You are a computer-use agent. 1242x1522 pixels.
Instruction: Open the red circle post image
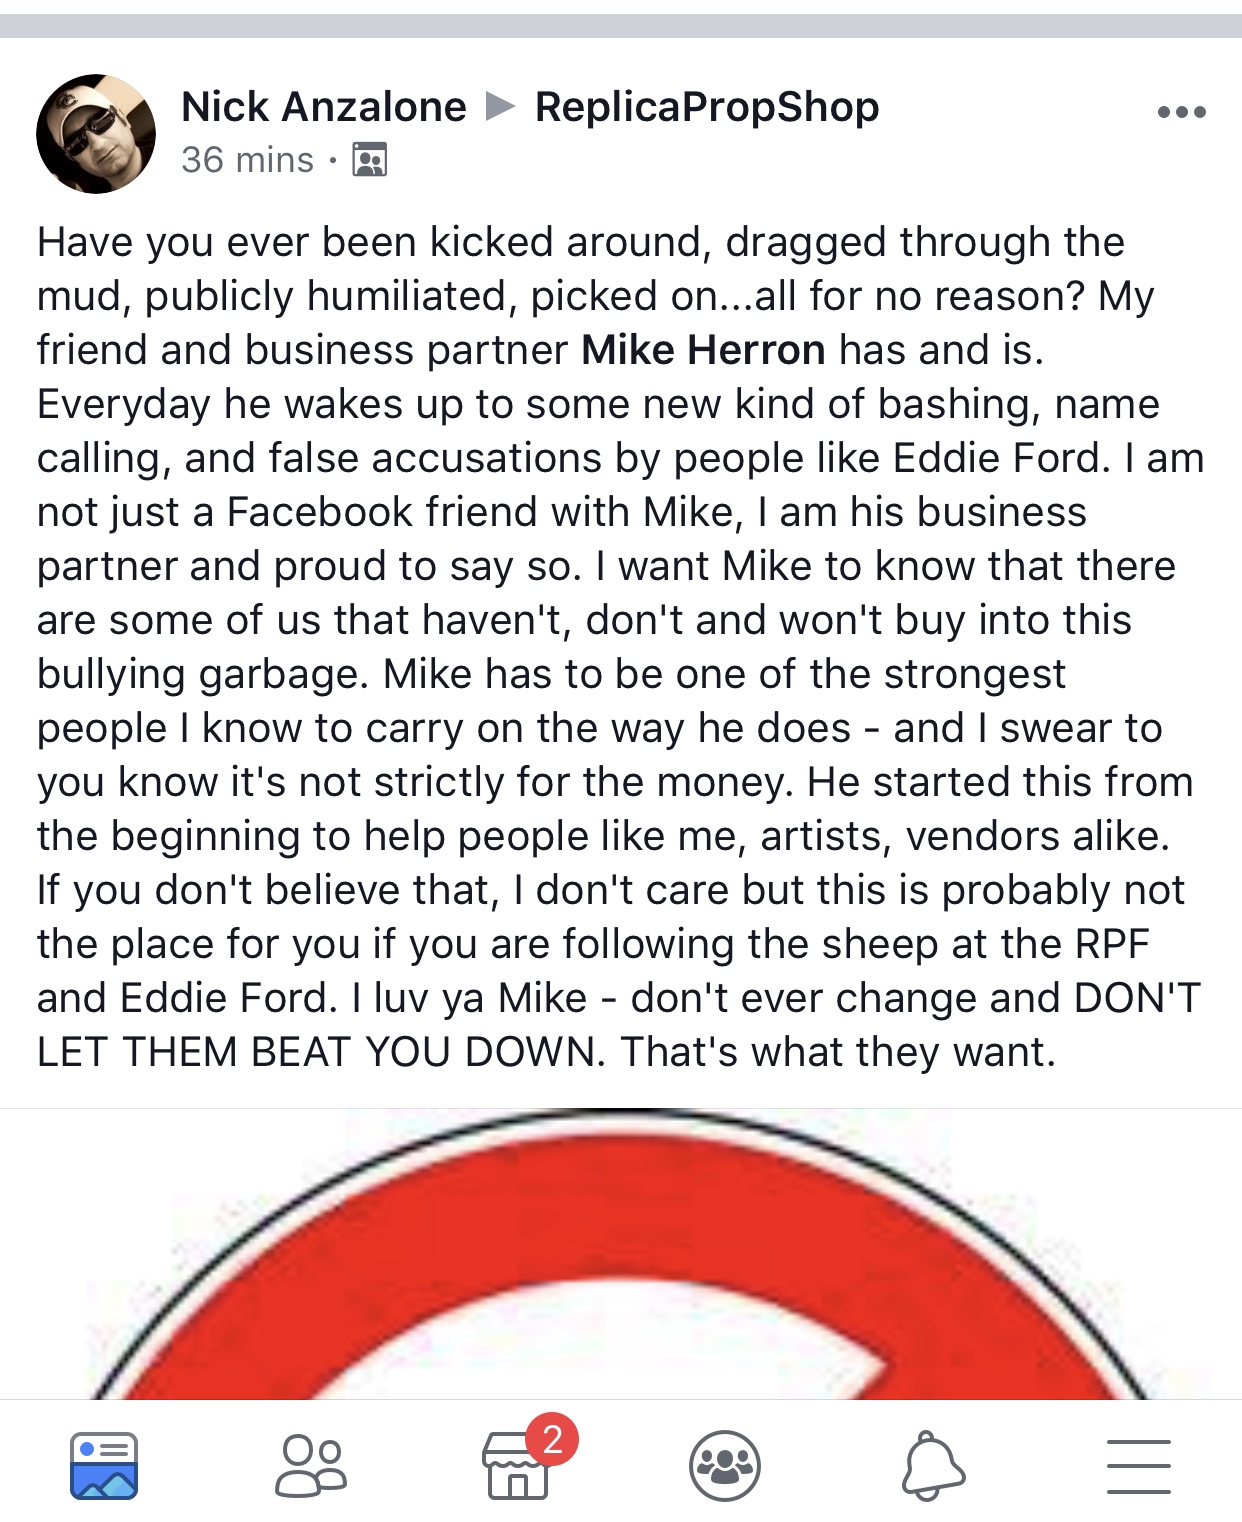point(621,1254)
